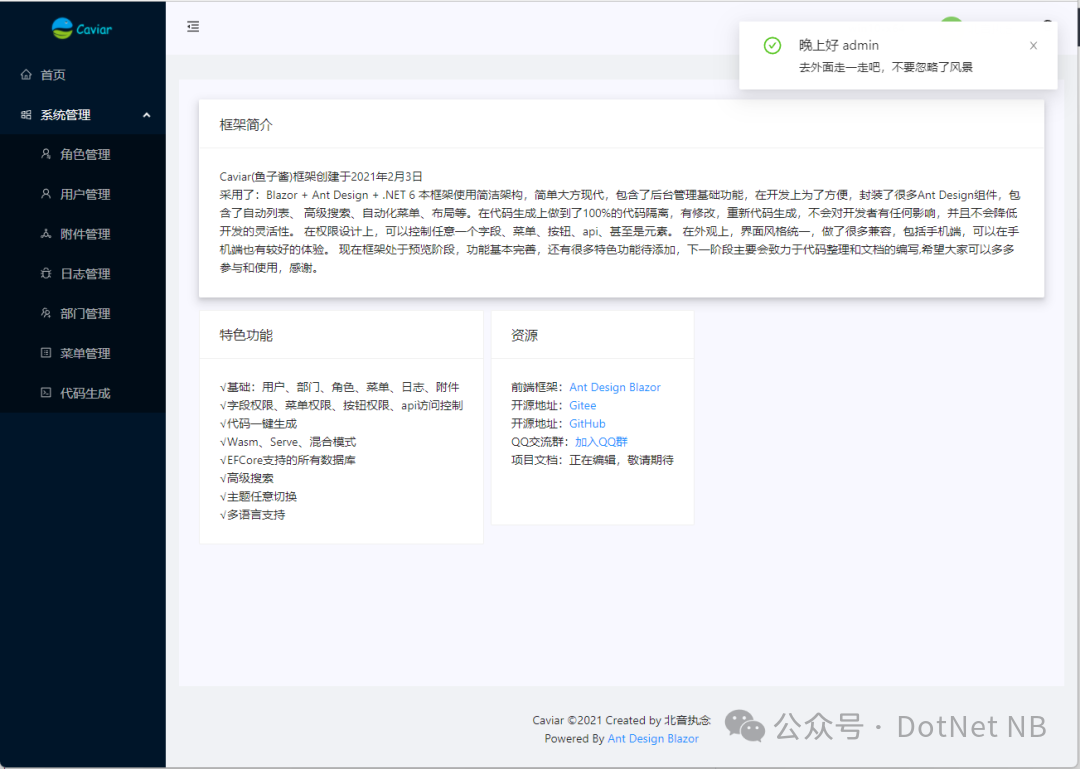Screen dimensions: 1080x769
Task: Click the Ant Design Blazor footer link
Action: [x=653, y=739]
